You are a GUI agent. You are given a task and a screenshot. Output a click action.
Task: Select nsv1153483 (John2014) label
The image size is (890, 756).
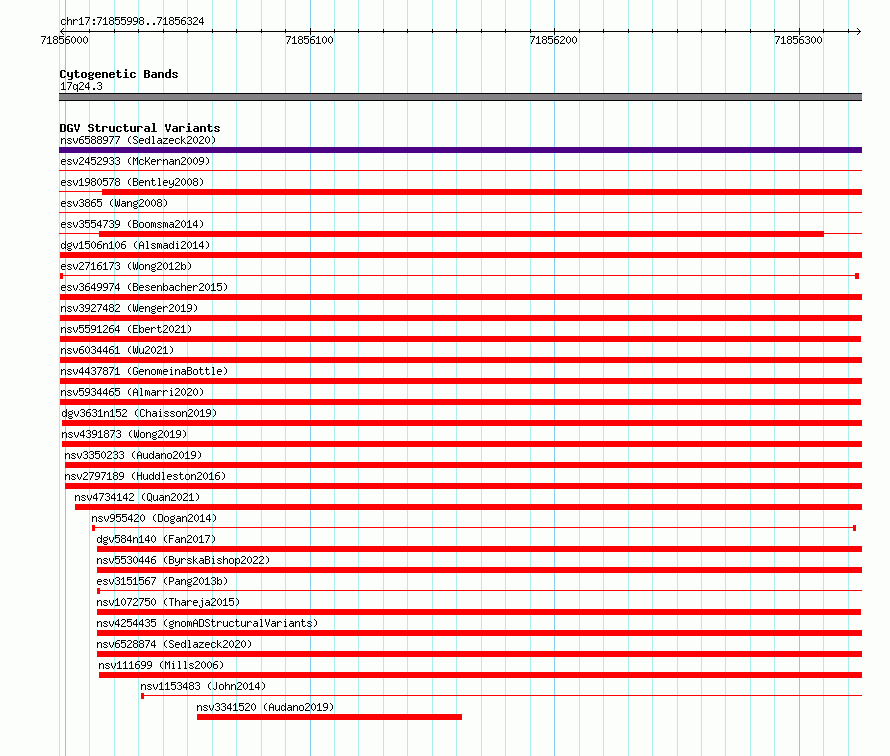coord(203,686)
